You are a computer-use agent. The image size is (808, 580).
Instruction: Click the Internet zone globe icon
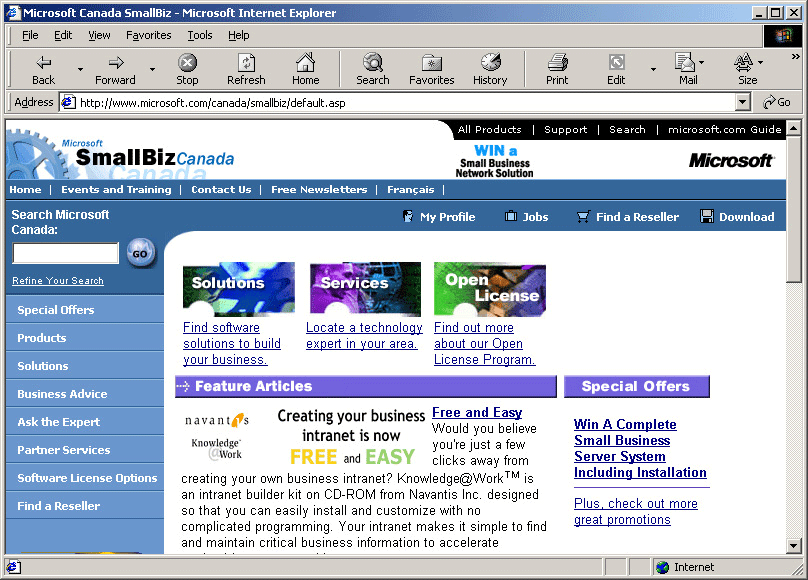(x=663, y=567)
